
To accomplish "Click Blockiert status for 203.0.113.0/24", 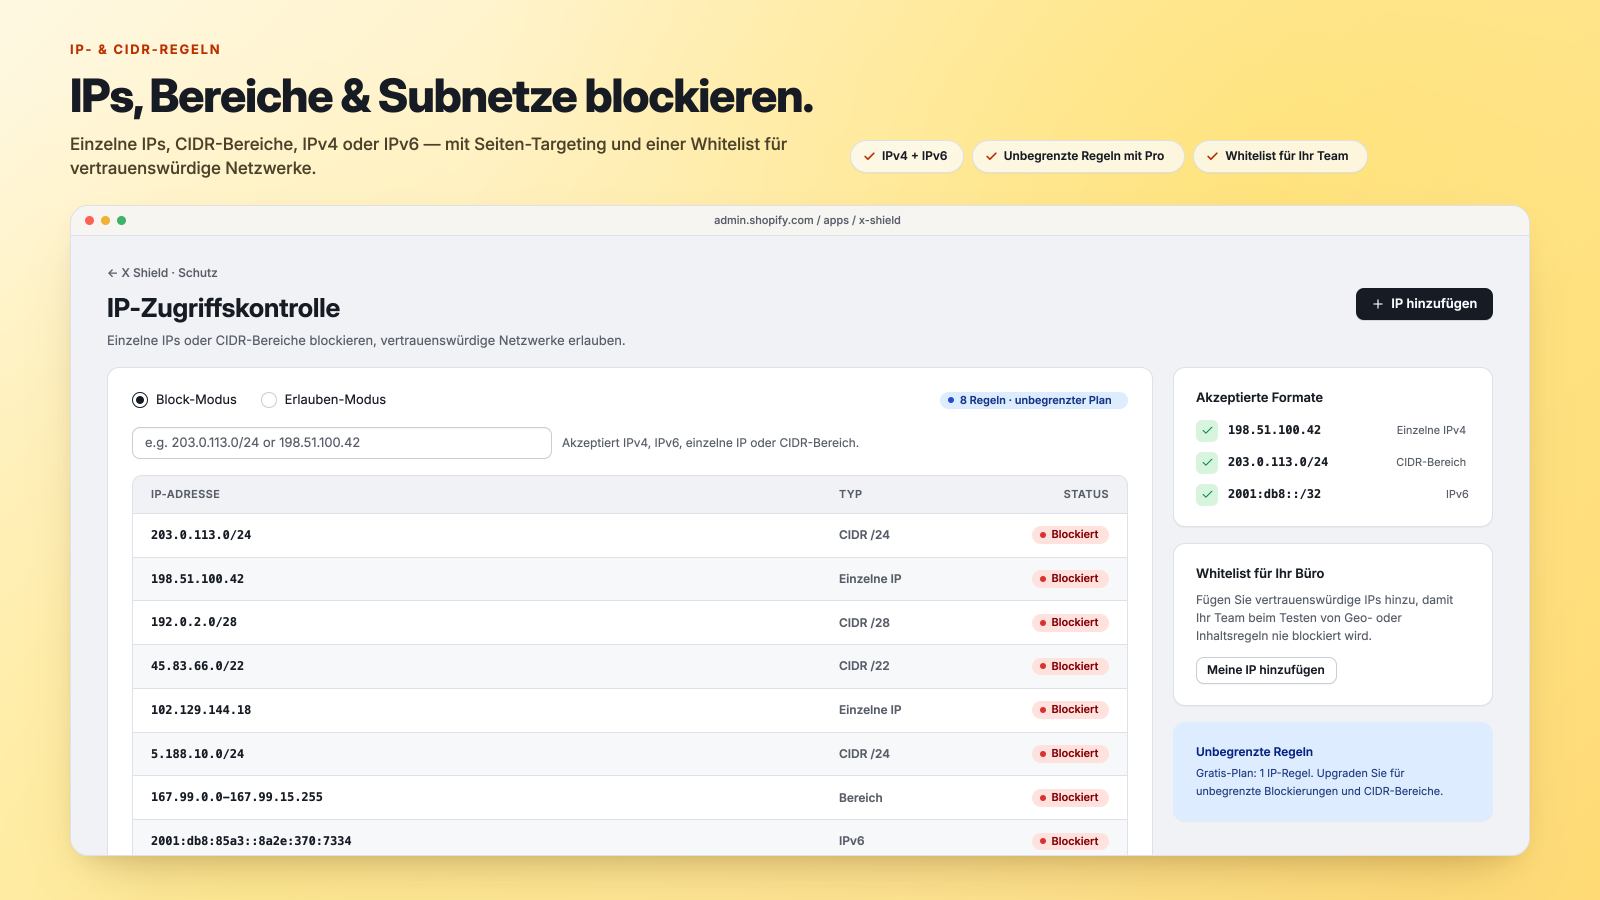I will click(x=1070, y=535).
